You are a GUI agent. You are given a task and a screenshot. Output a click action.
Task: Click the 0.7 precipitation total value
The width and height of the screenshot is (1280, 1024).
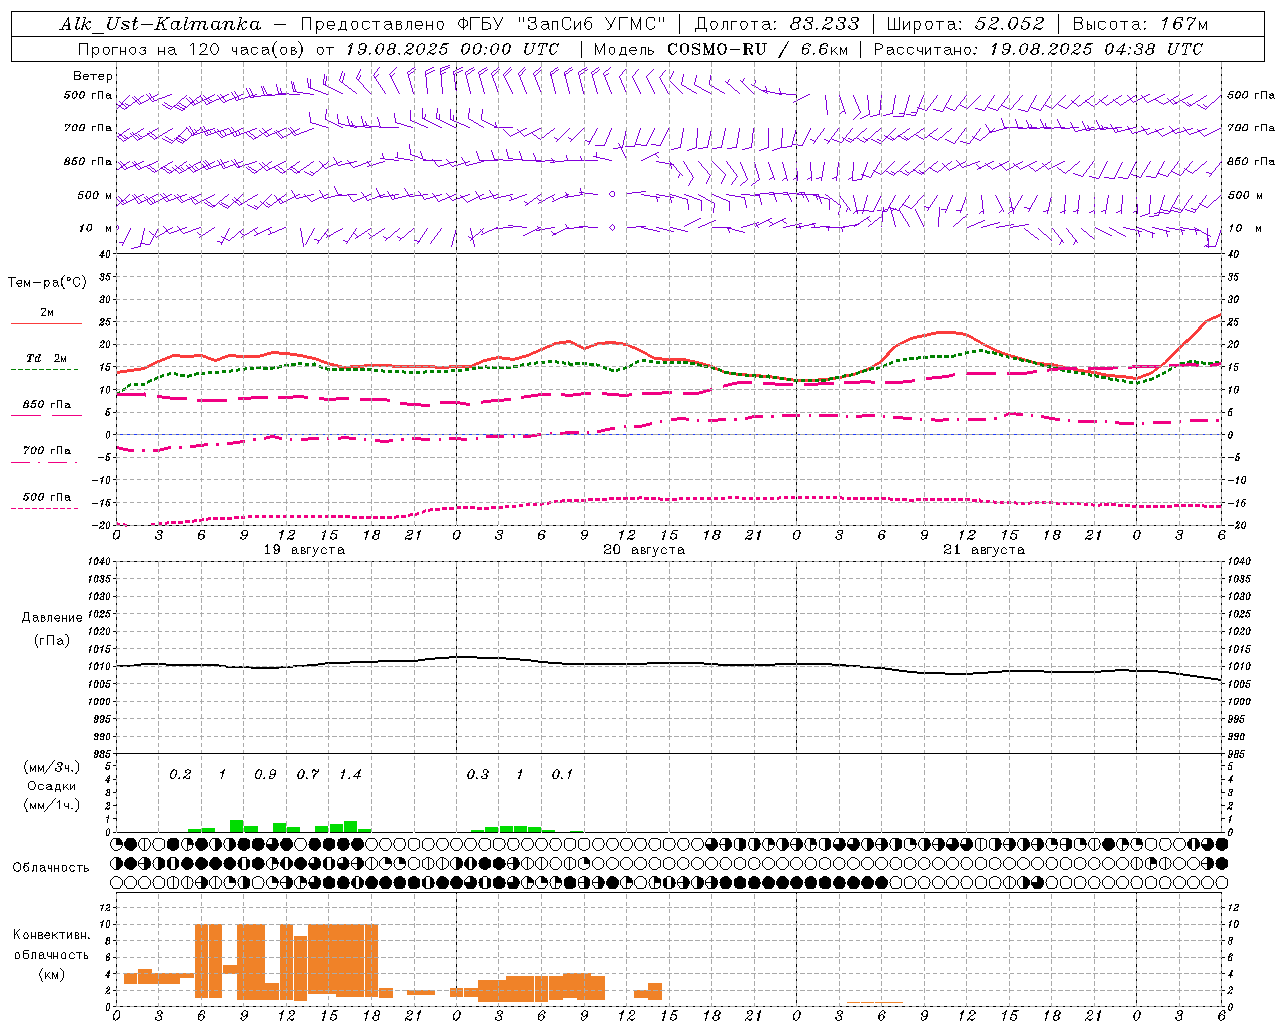coord(308,775)
